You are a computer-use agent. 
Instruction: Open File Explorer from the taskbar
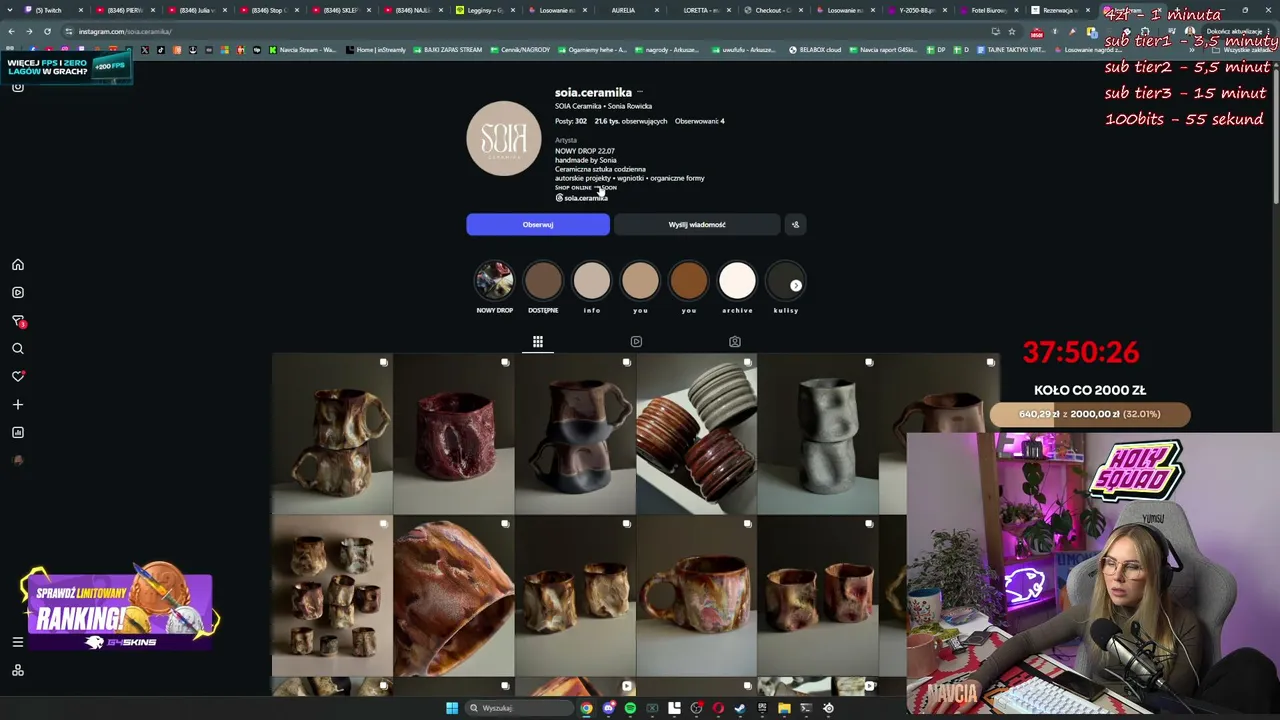tap(784, 708)
